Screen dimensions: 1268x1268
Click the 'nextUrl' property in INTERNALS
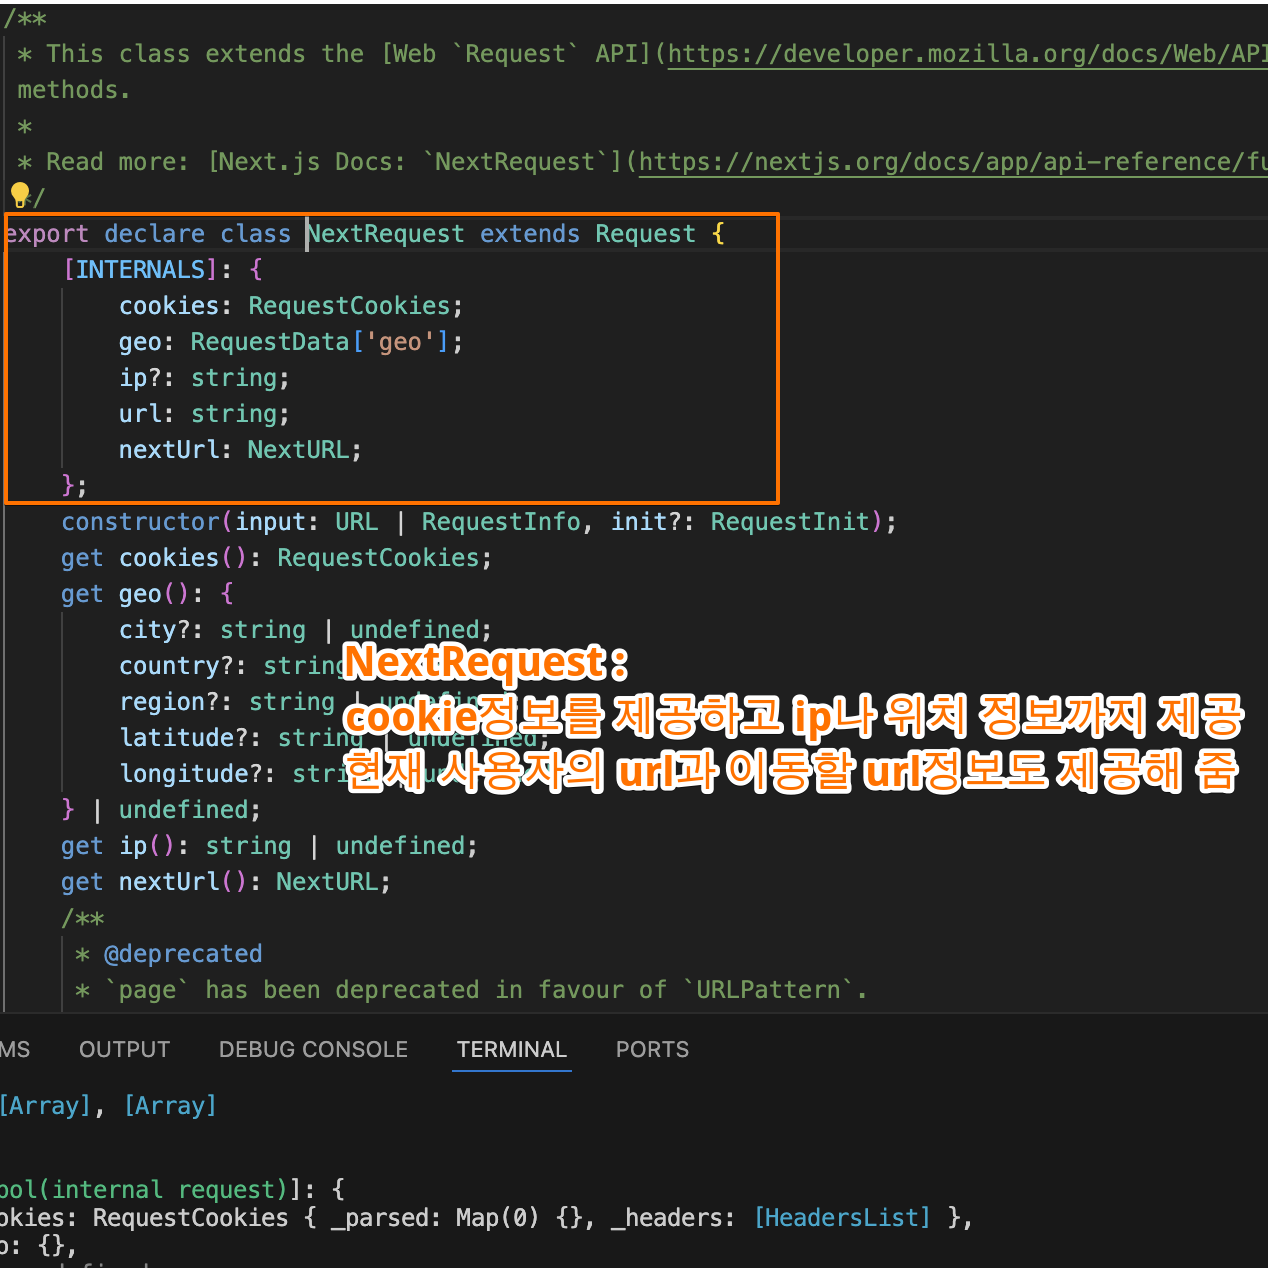(x=169, y=450)
